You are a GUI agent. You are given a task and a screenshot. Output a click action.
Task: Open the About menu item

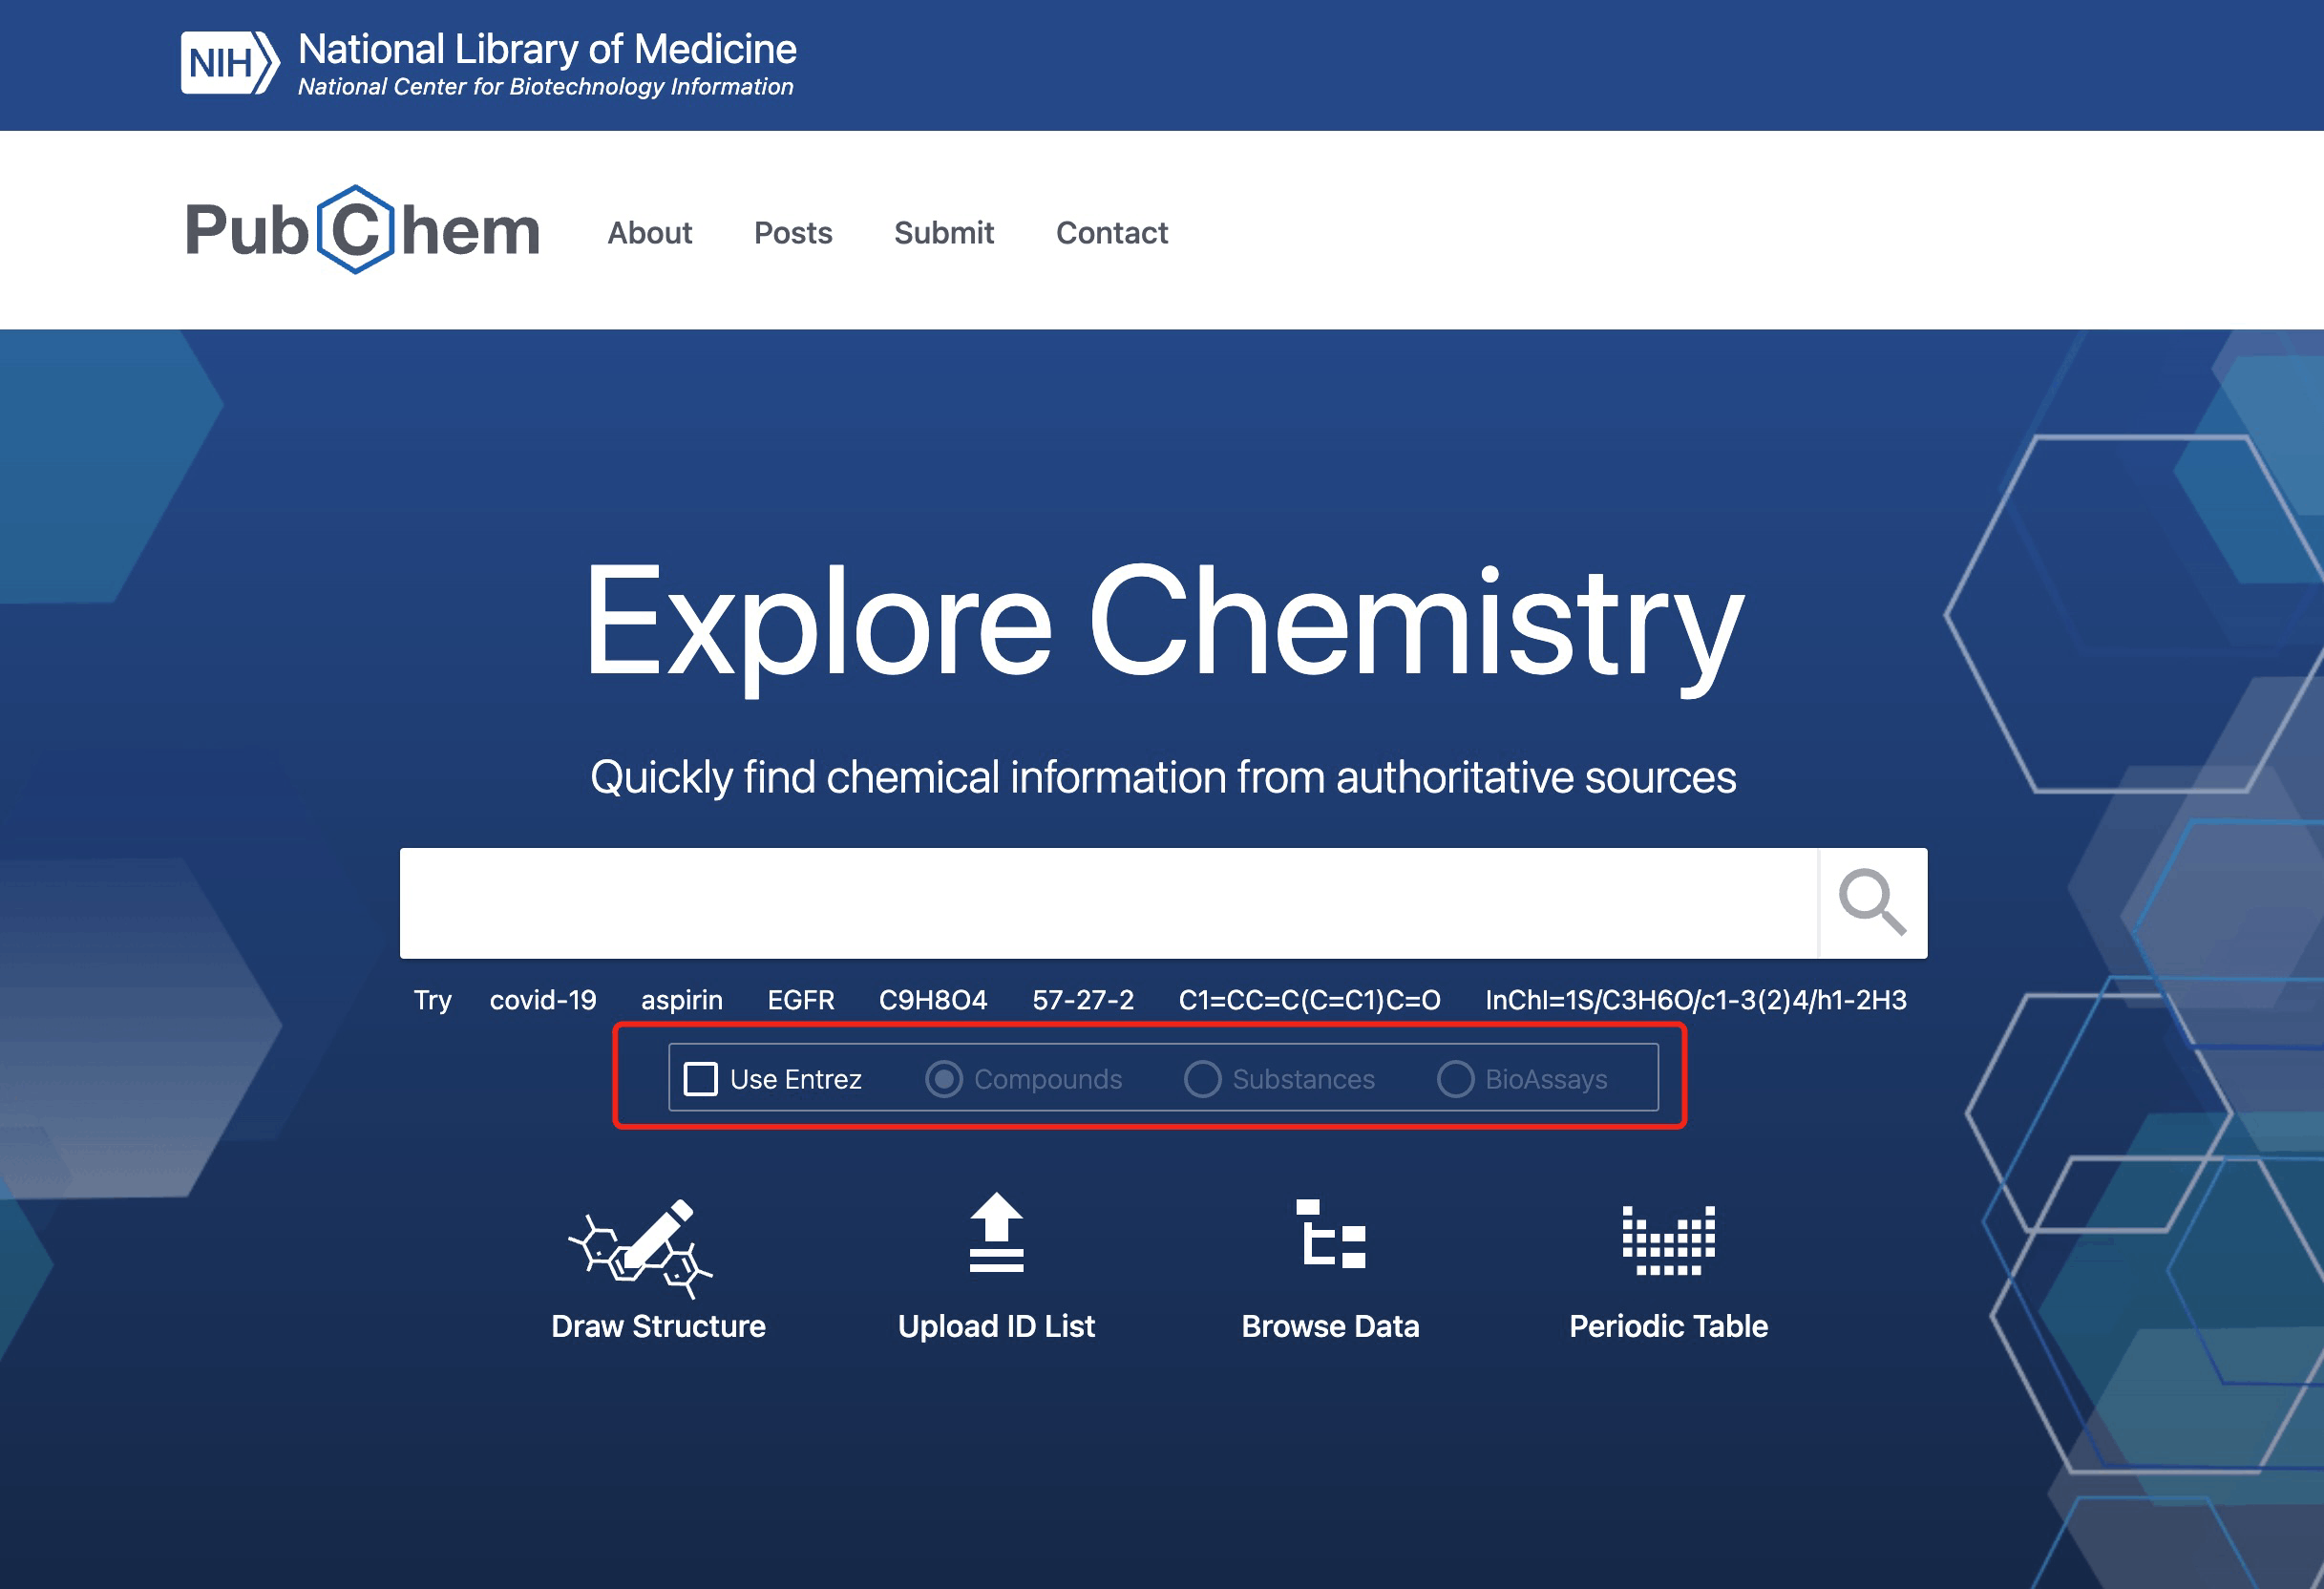click(x=649, y=233)
